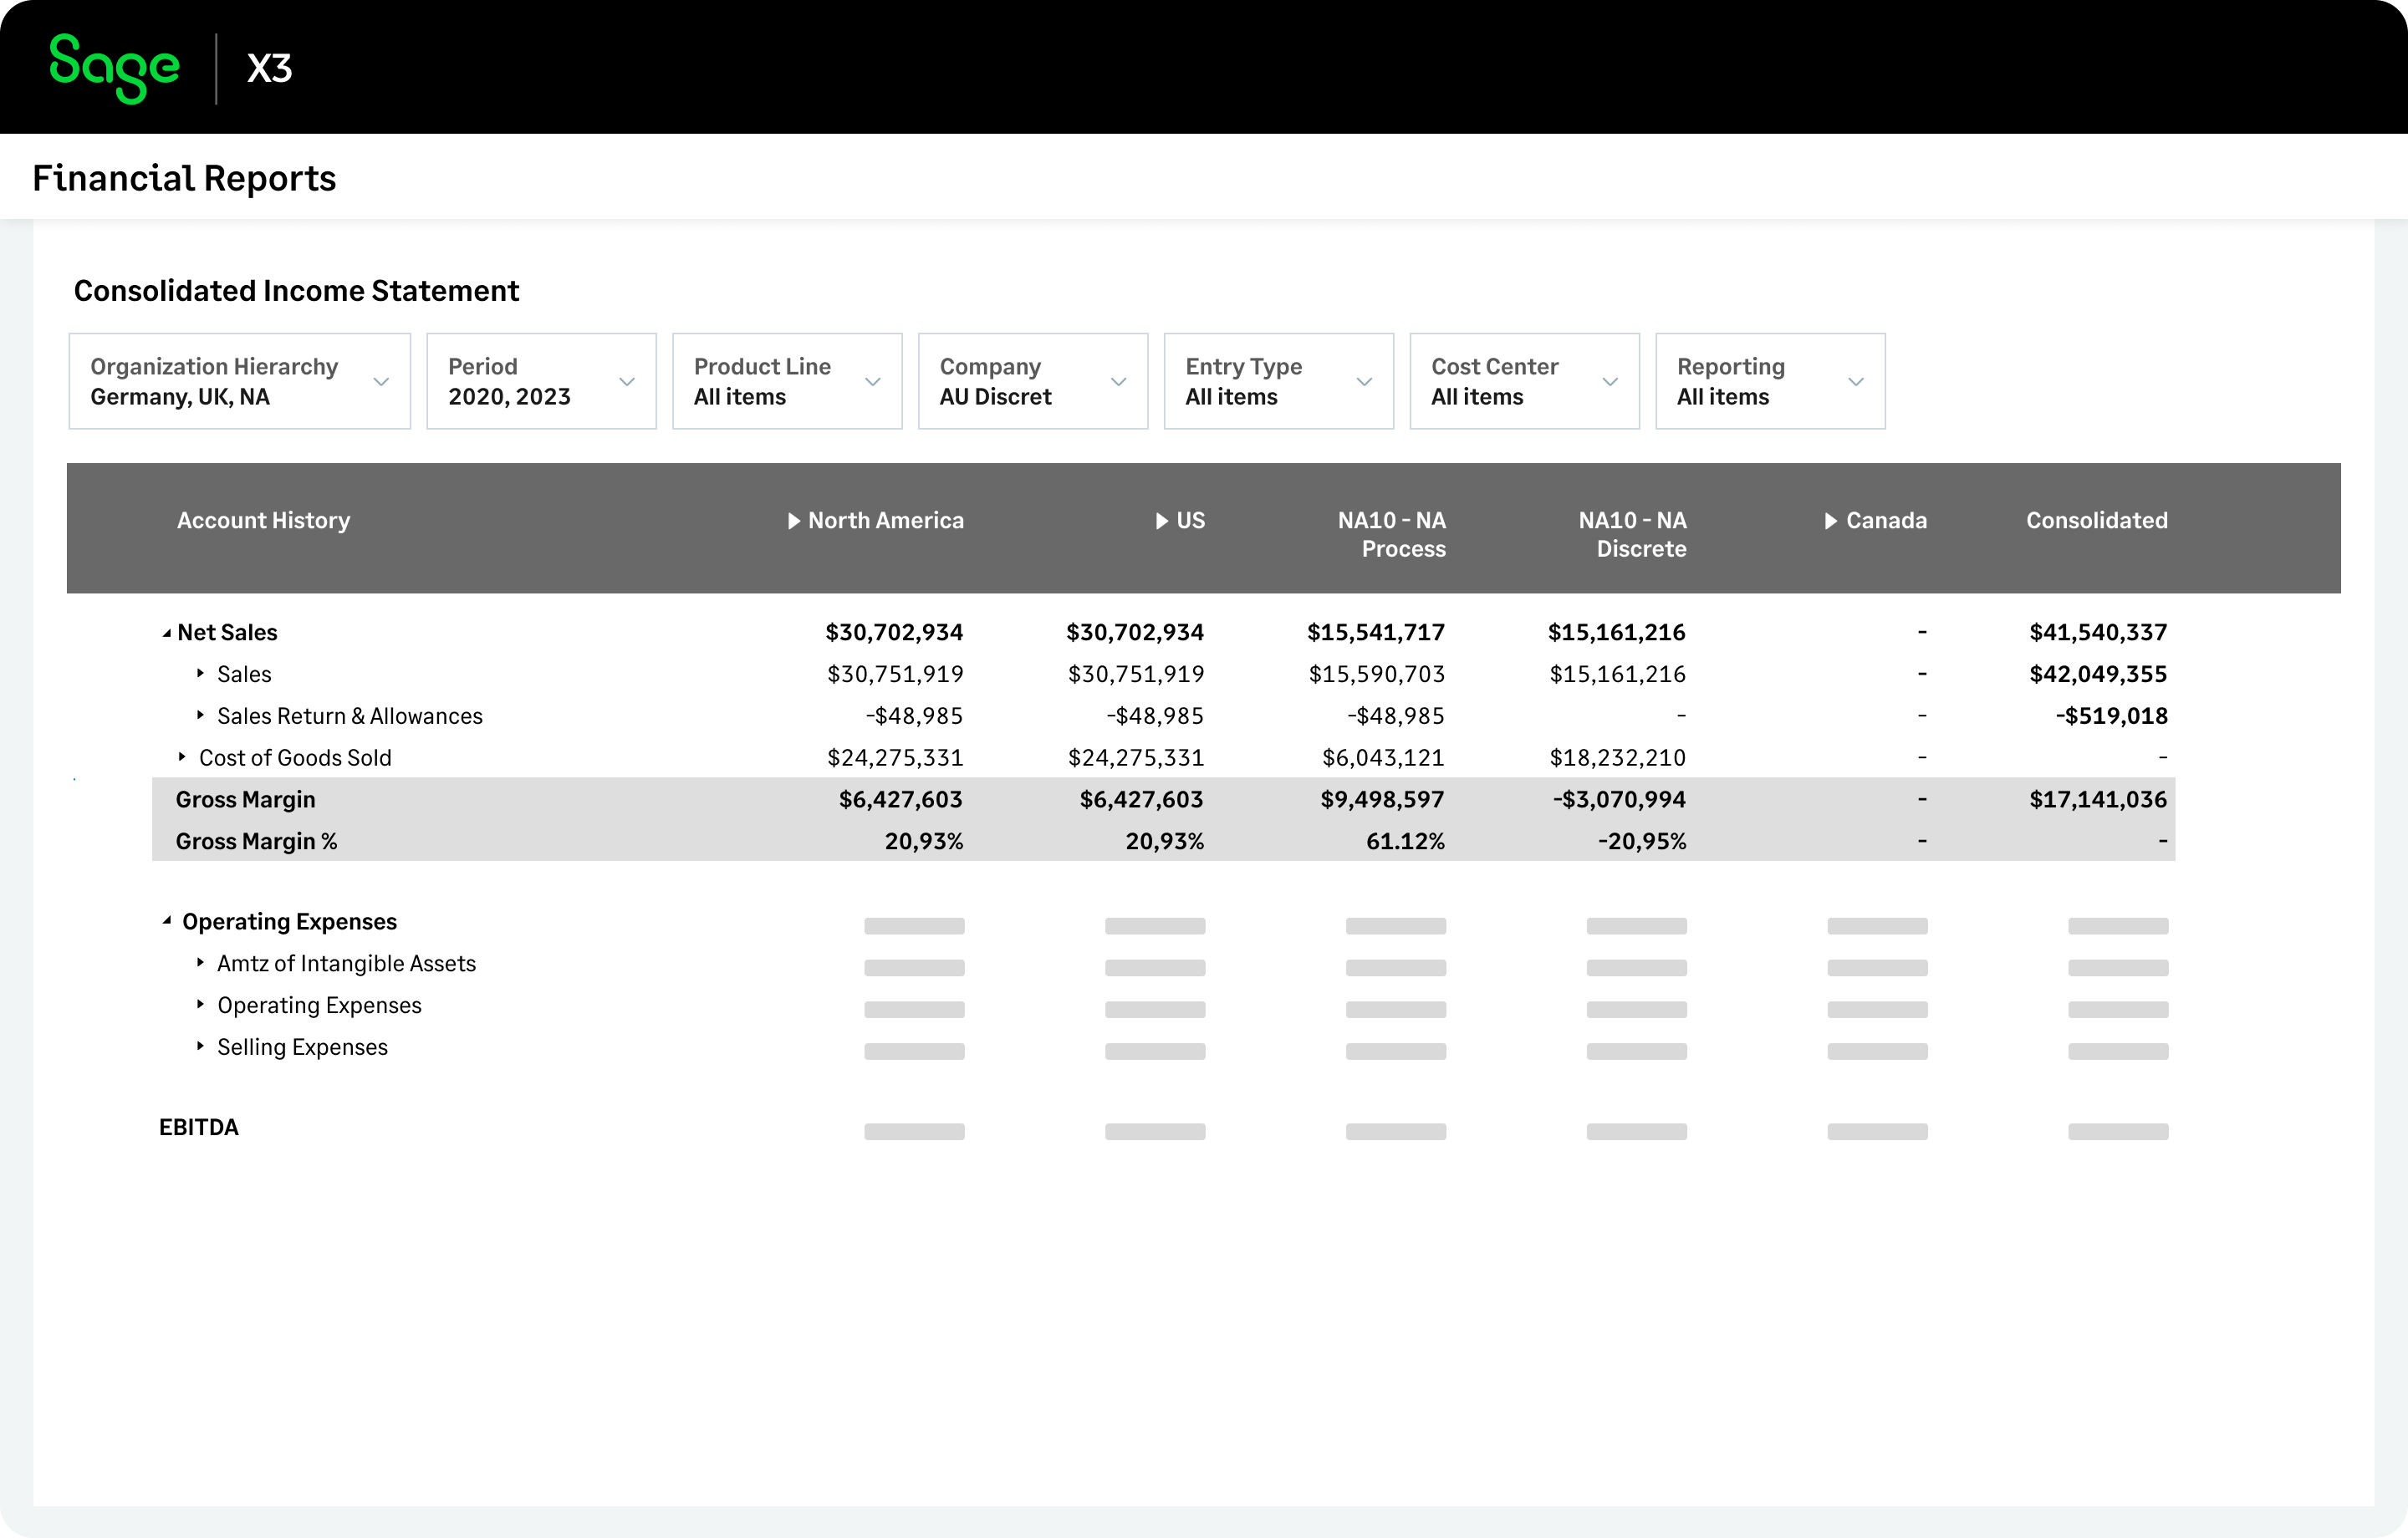Open the Entry Type filter dropdown
2408x1538 pixels.
coord(1279,381)
